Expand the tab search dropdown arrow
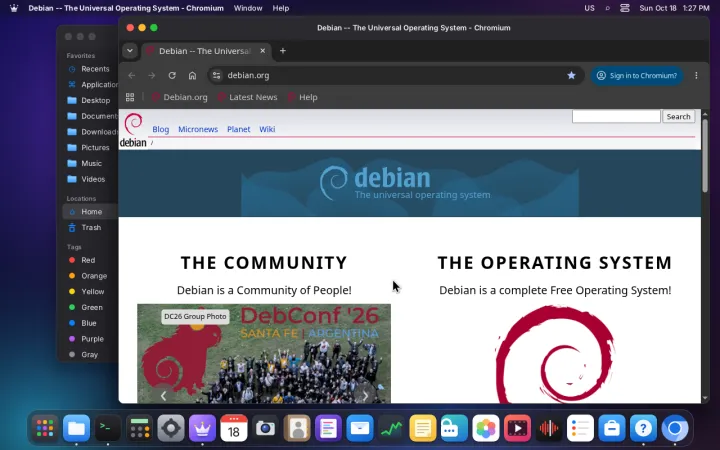Image resolution: width=720 pixels, height=450 pixels. point(130,51)
